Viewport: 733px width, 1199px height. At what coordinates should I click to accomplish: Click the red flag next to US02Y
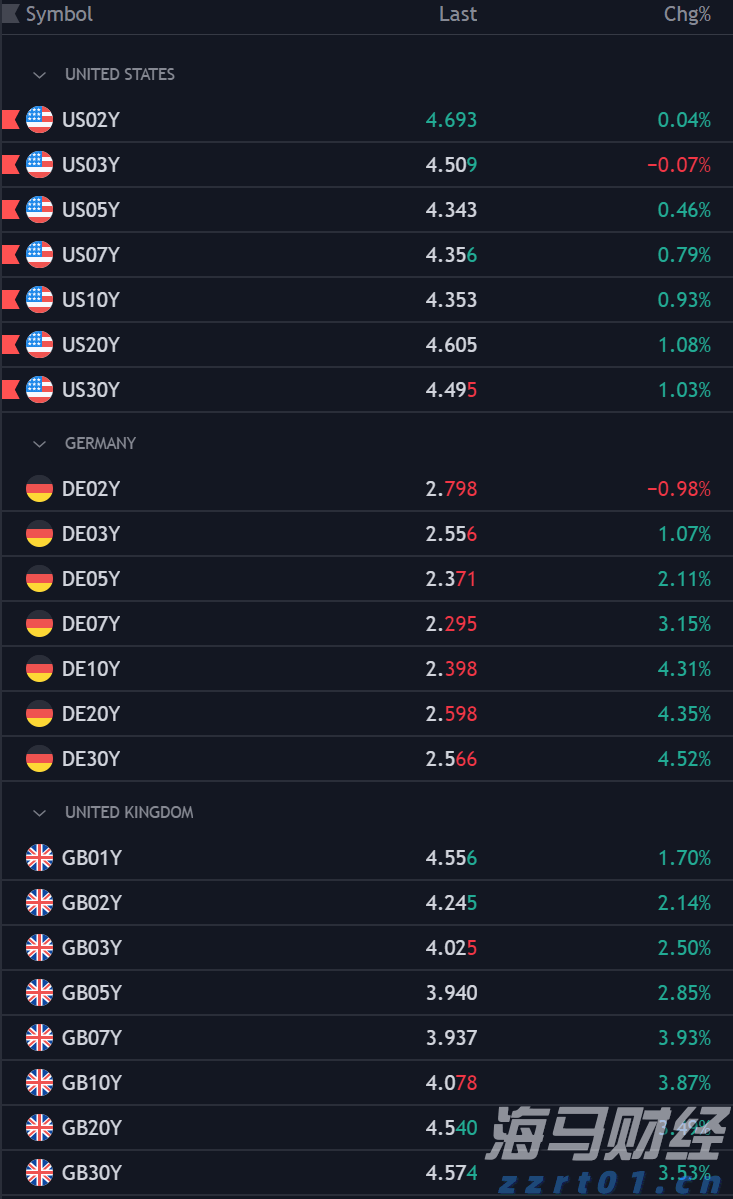point(10,120)
